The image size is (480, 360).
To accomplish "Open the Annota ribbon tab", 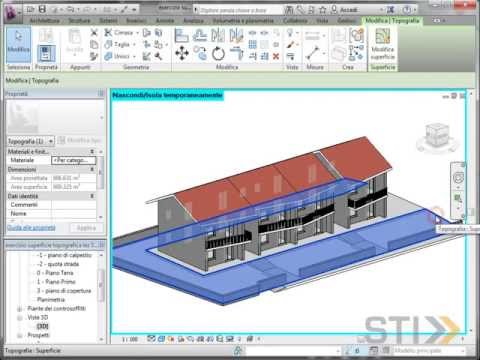I will [165, 21].
